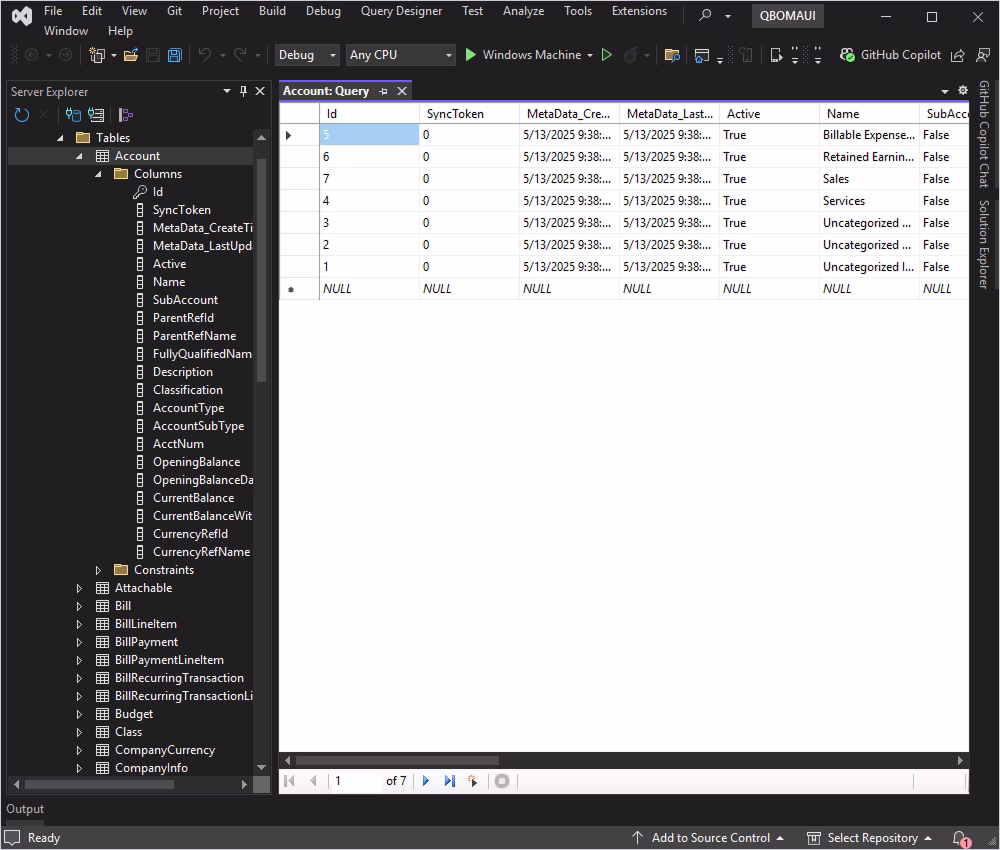Expand the Attachable table

pyautogui.click(x=79, y=588)
